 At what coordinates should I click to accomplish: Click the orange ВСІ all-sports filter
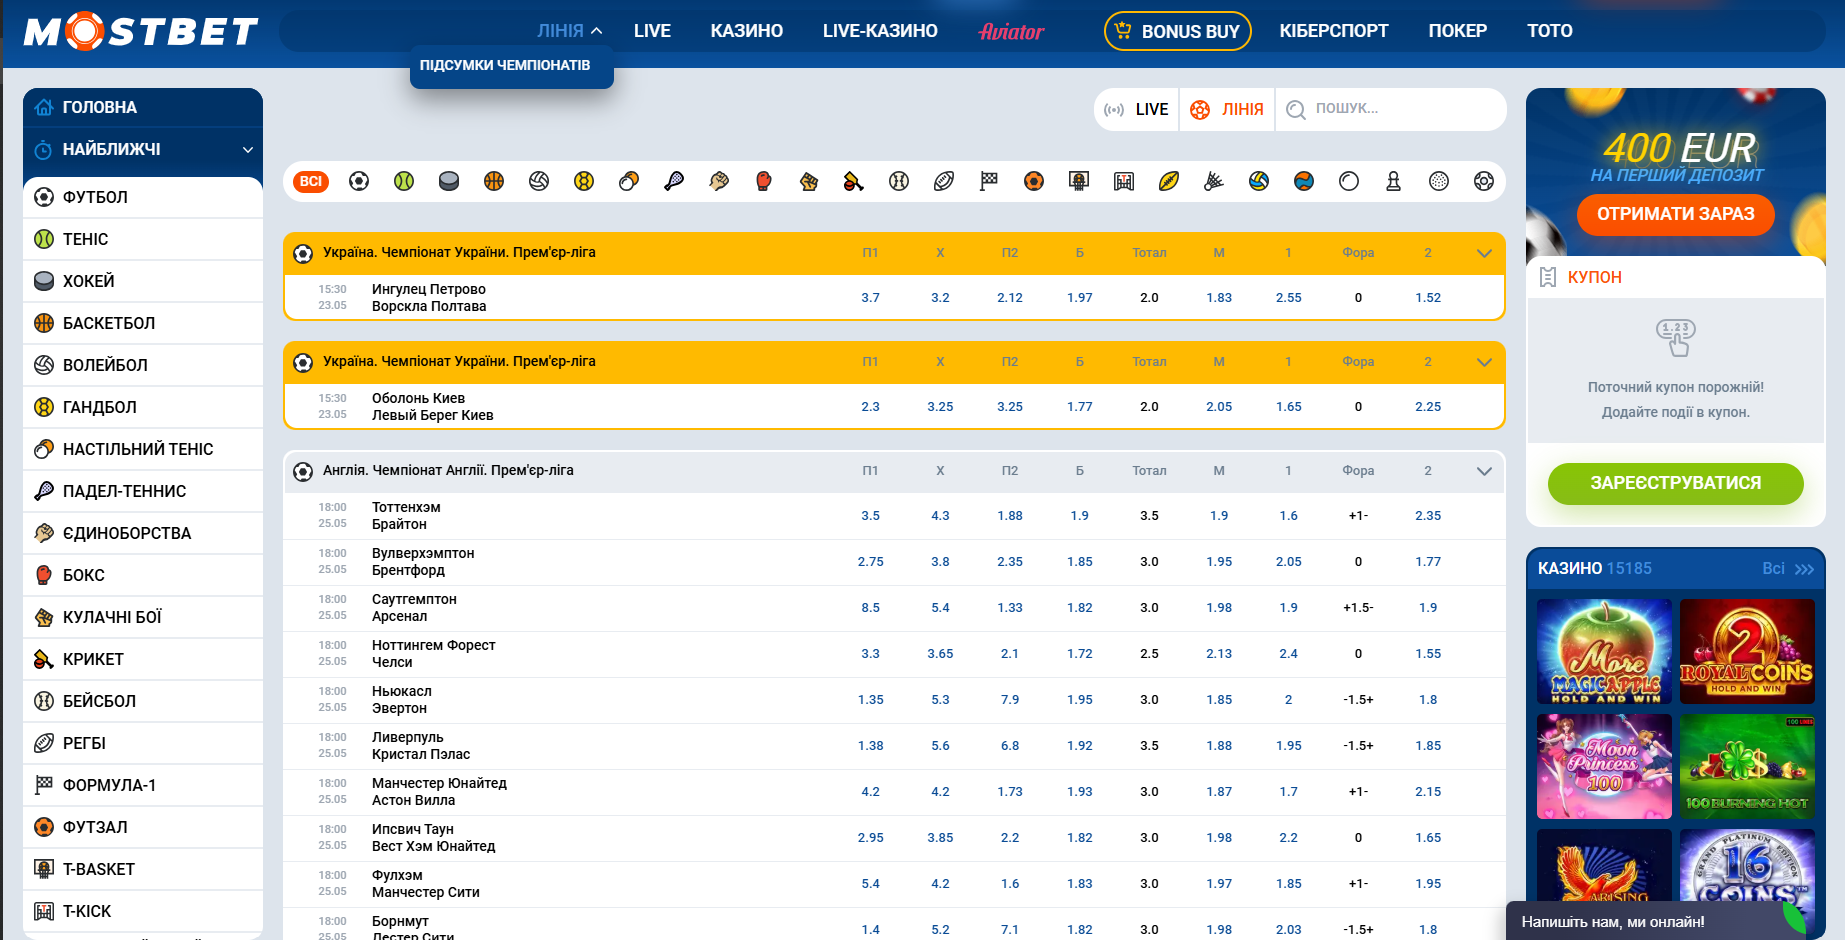click(x=311, y=181)
